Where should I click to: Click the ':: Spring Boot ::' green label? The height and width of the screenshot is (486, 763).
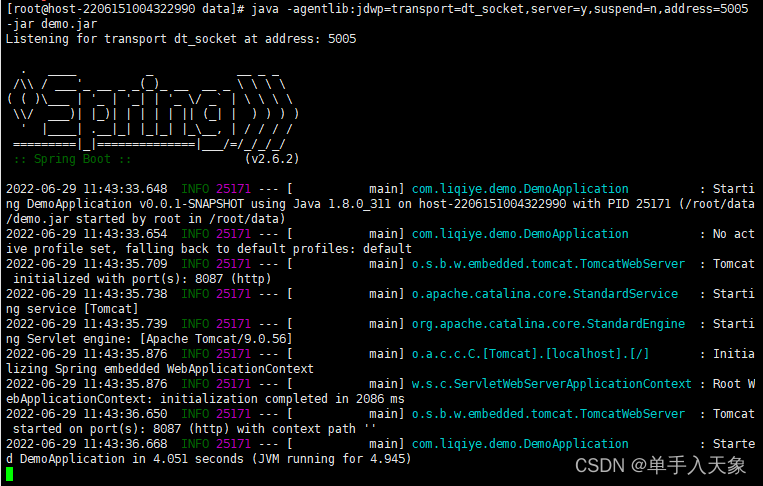(73, 159)
